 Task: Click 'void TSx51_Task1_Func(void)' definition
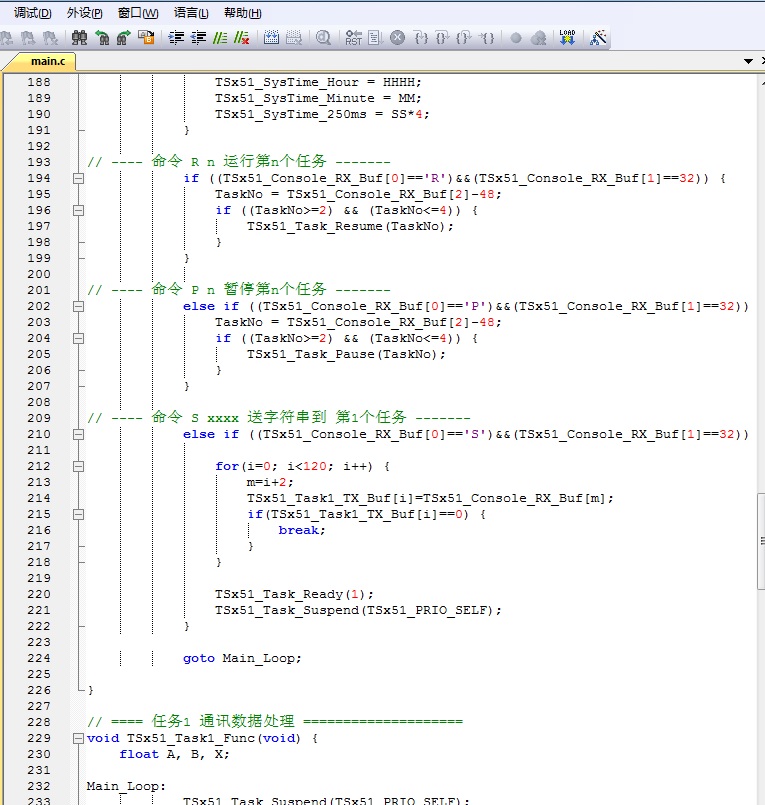(x=194, y=738)
